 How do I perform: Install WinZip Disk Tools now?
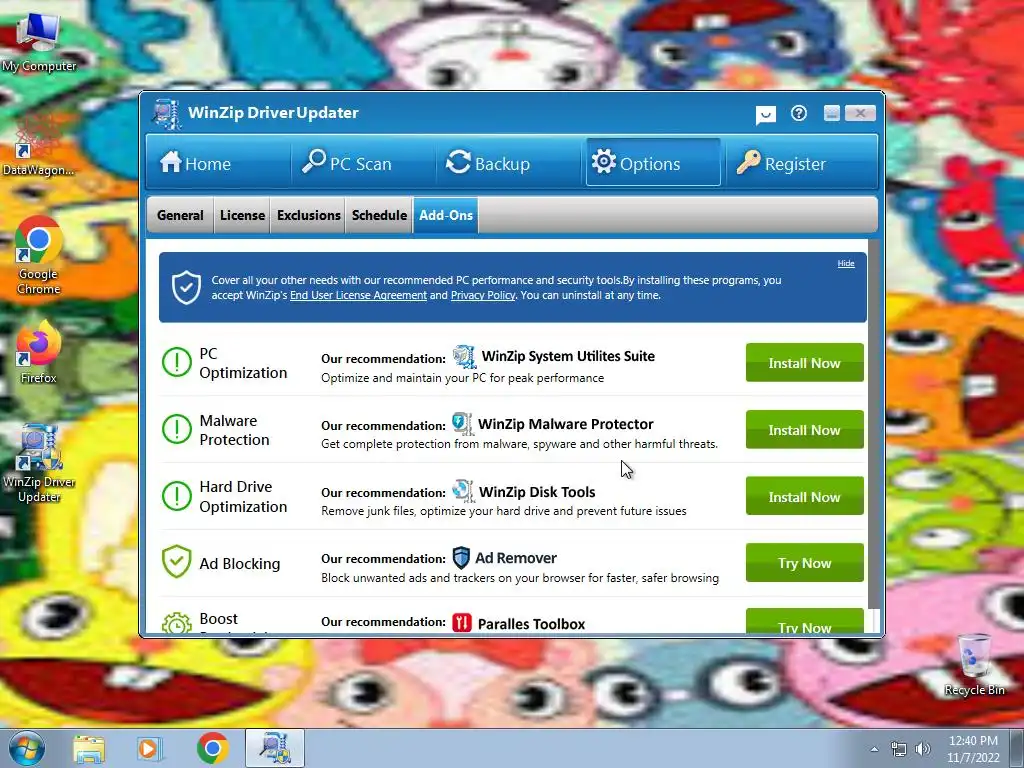click(805, 496)
